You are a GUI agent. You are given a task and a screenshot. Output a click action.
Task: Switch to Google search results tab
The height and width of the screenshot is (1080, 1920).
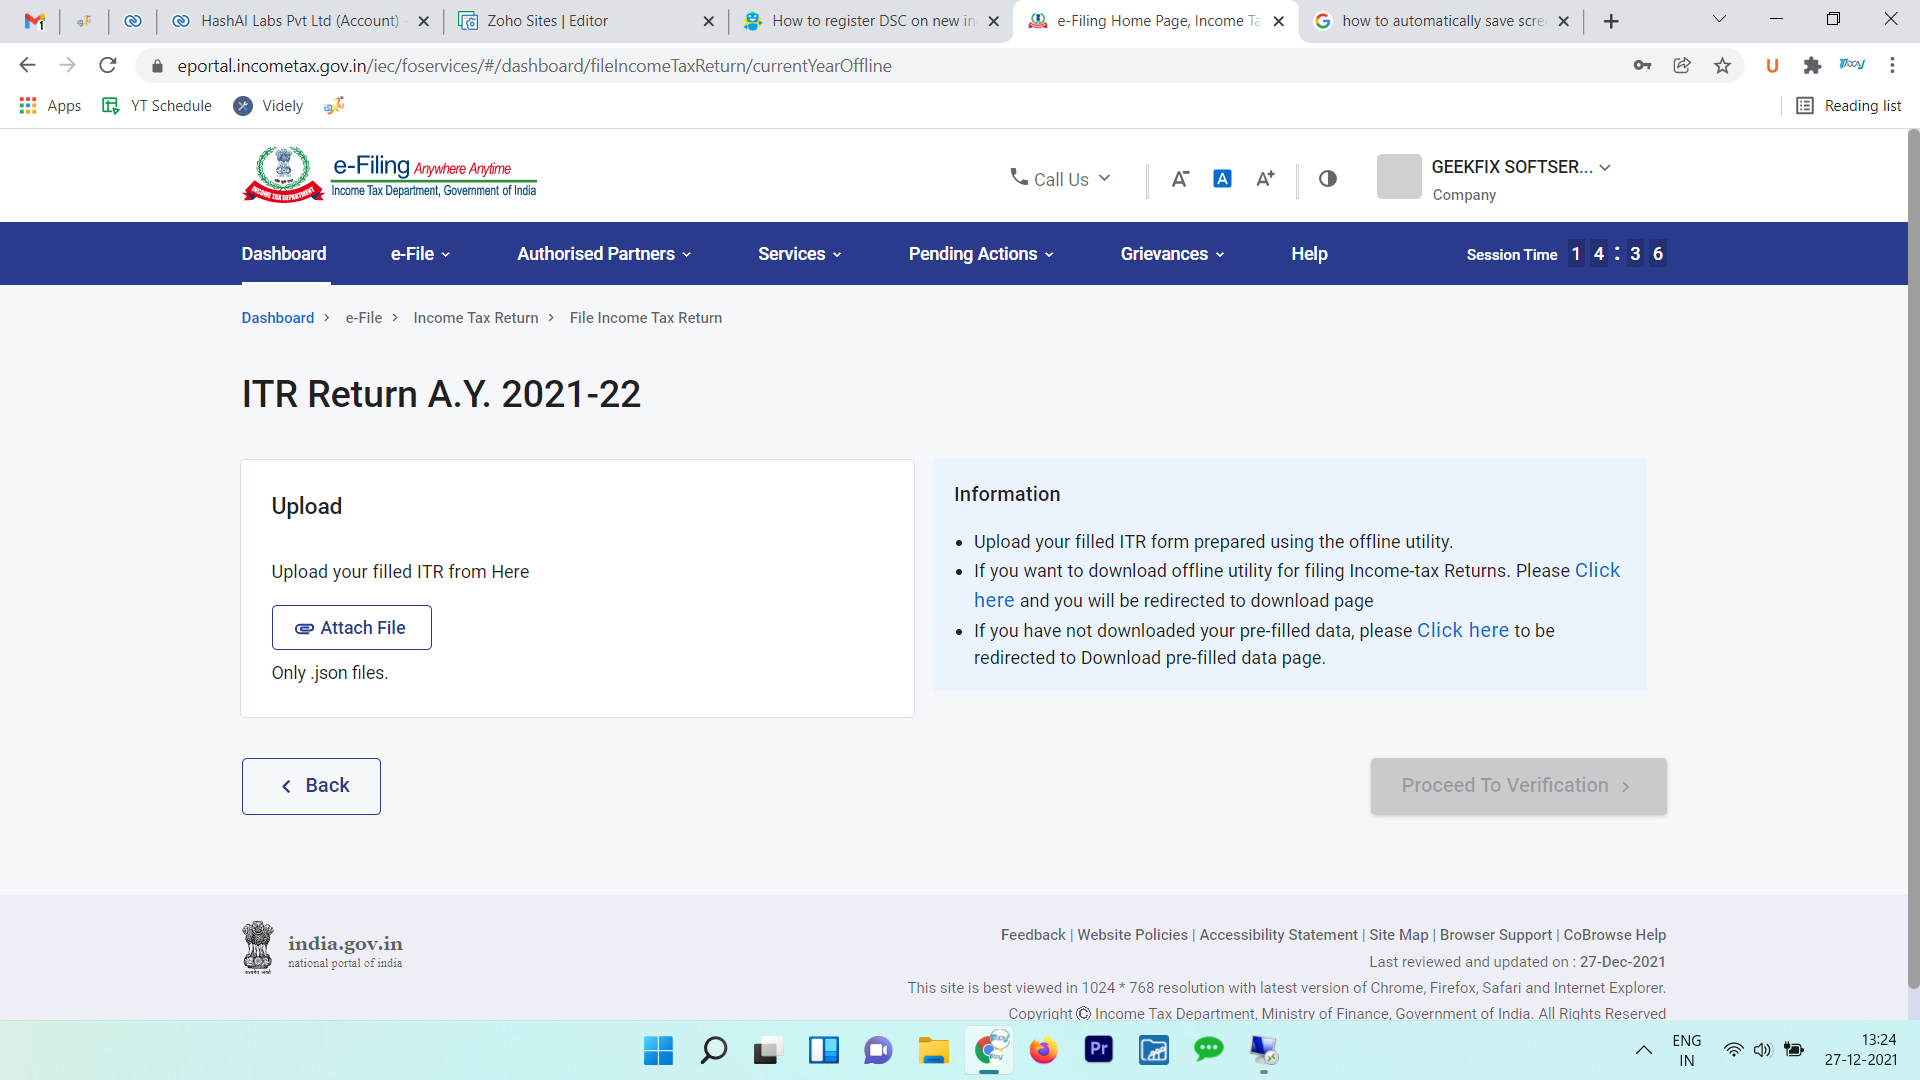1441,21
